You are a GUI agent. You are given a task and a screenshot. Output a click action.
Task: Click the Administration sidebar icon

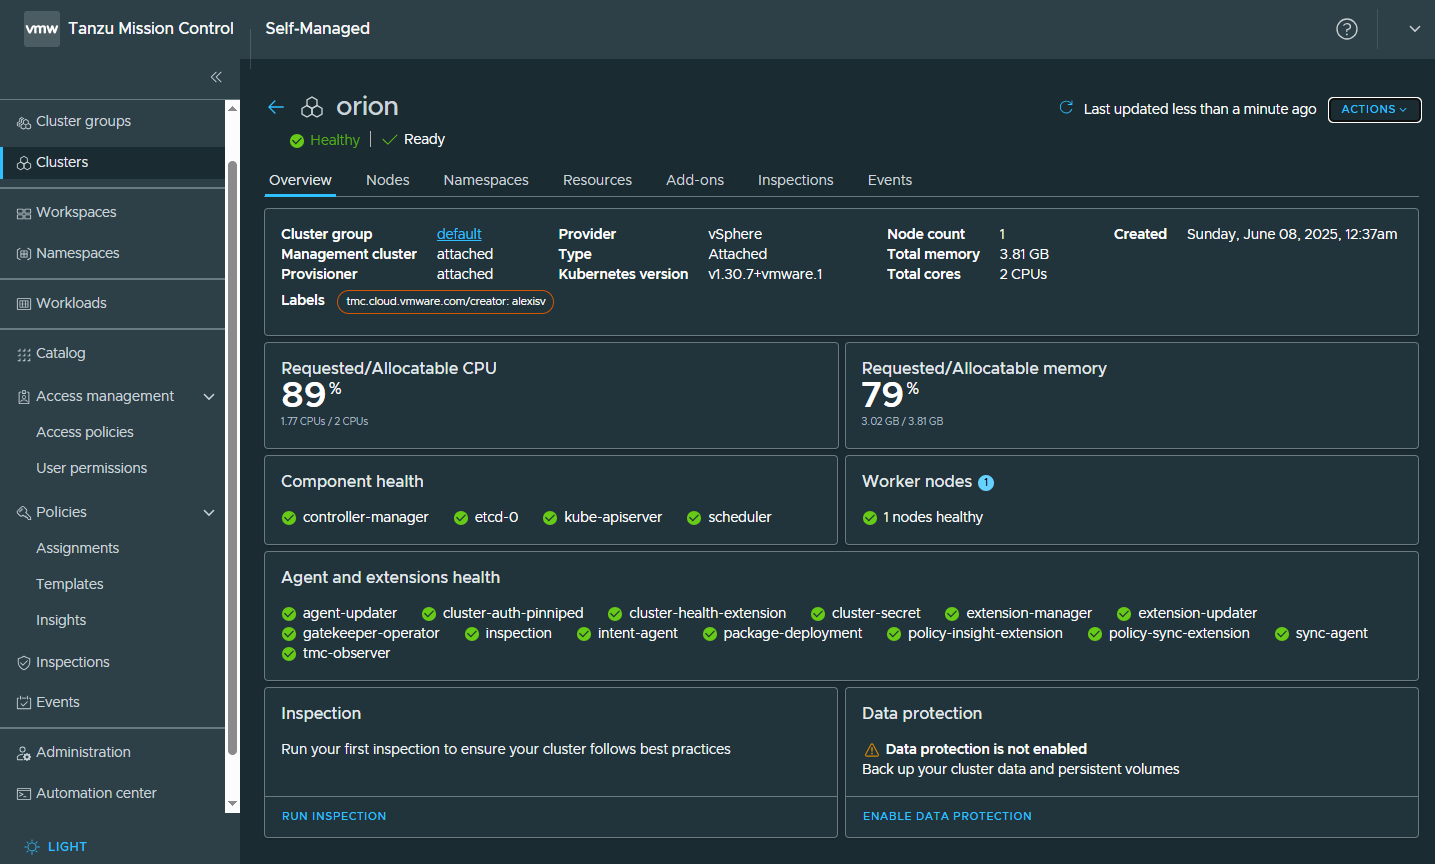24,753
